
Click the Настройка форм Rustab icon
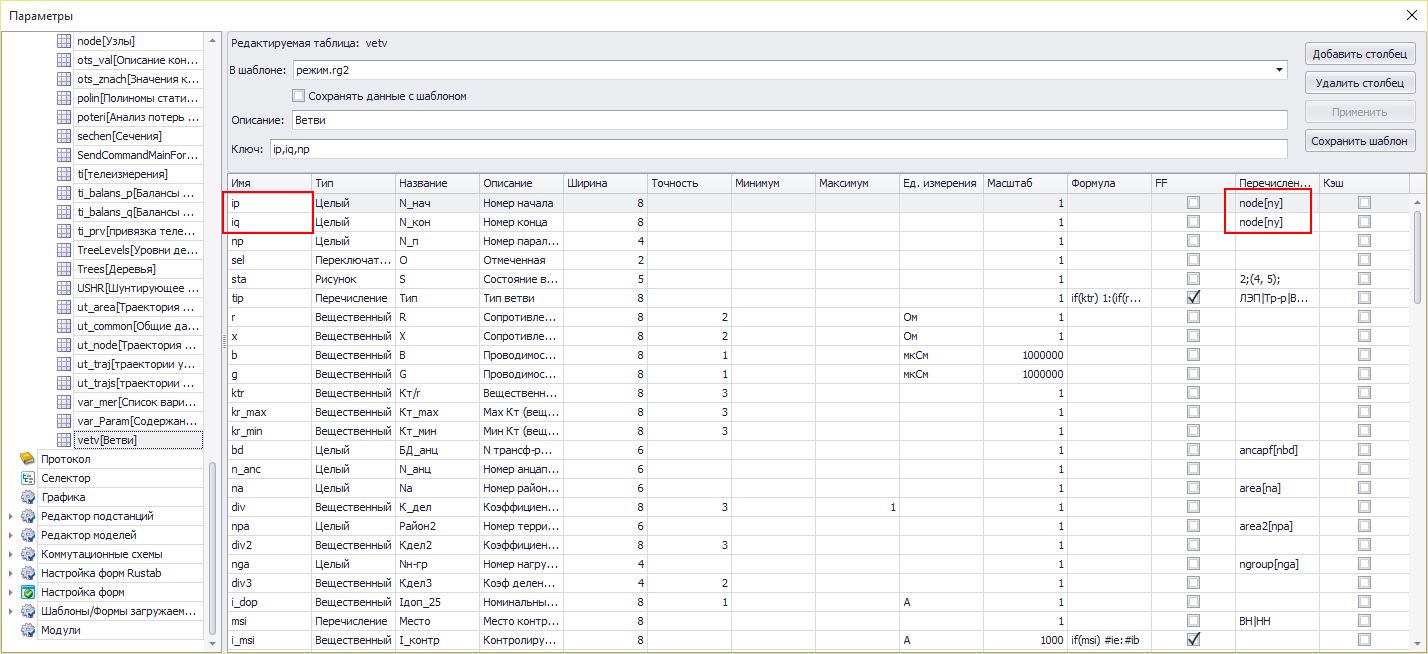pos(28,573)
